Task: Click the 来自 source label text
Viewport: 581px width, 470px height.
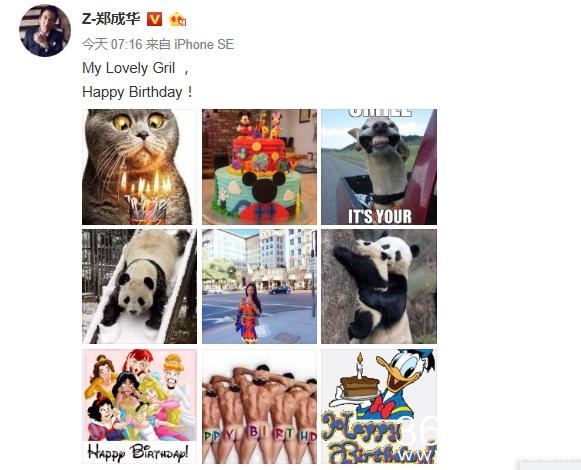Action: (158, 44)
